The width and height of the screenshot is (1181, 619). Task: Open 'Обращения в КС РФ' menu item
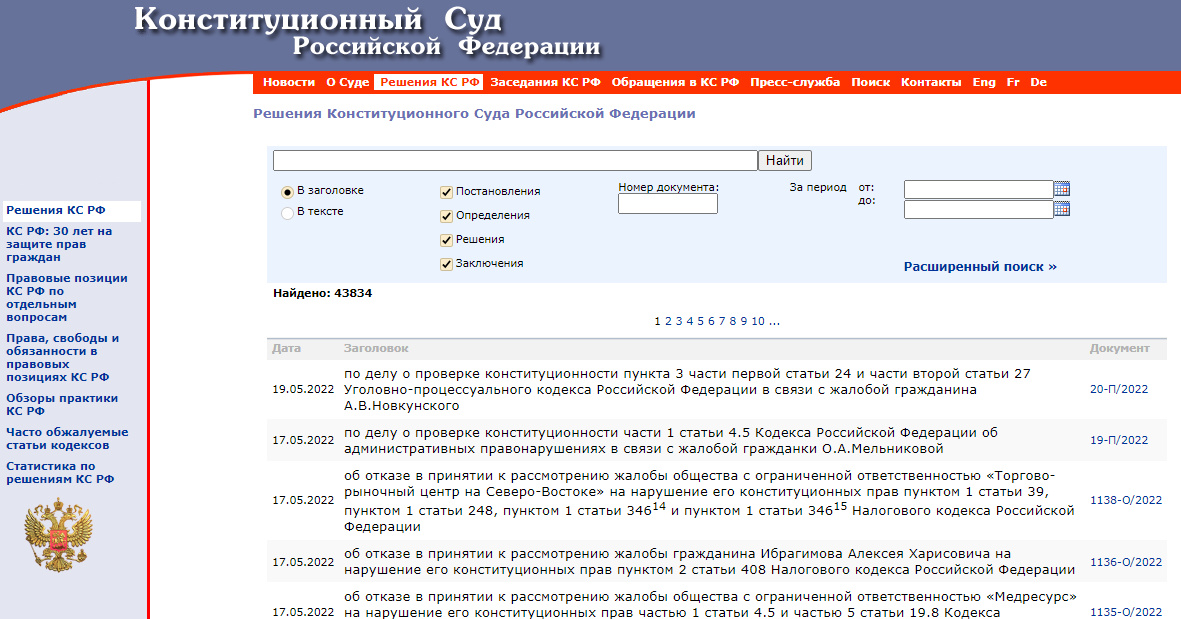click(x=675, y=82)
